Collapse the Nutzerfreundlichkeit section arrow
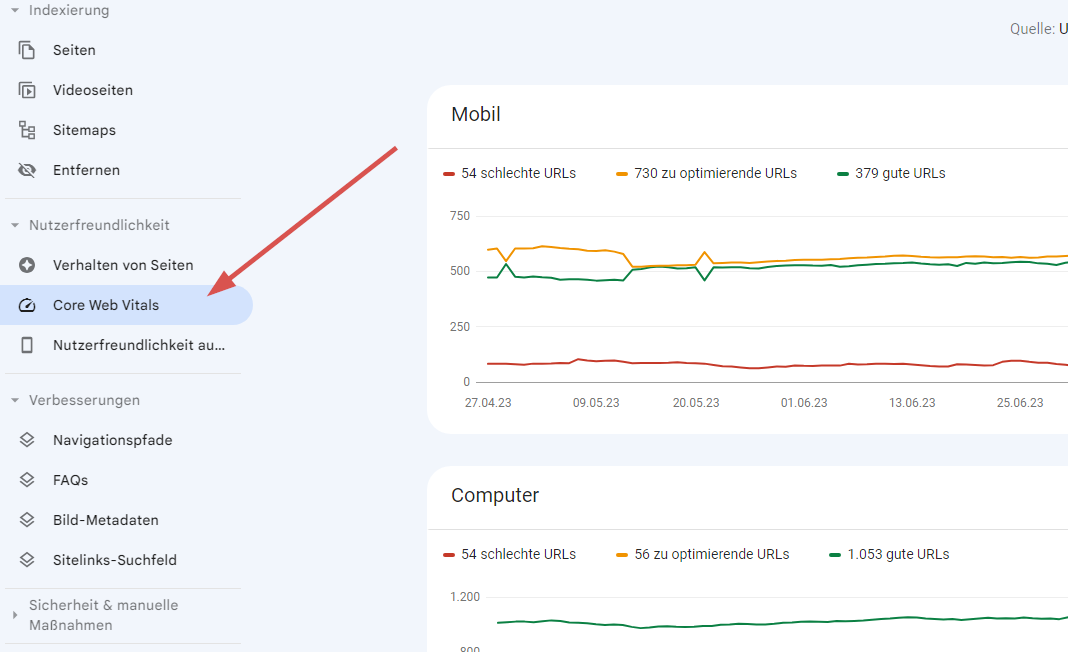Screen dimensions: 1068x652 point(15,225)
